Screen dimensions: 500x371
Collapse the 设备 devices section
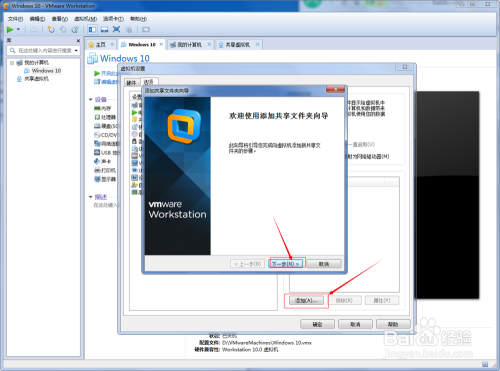(x=91, y=99)
